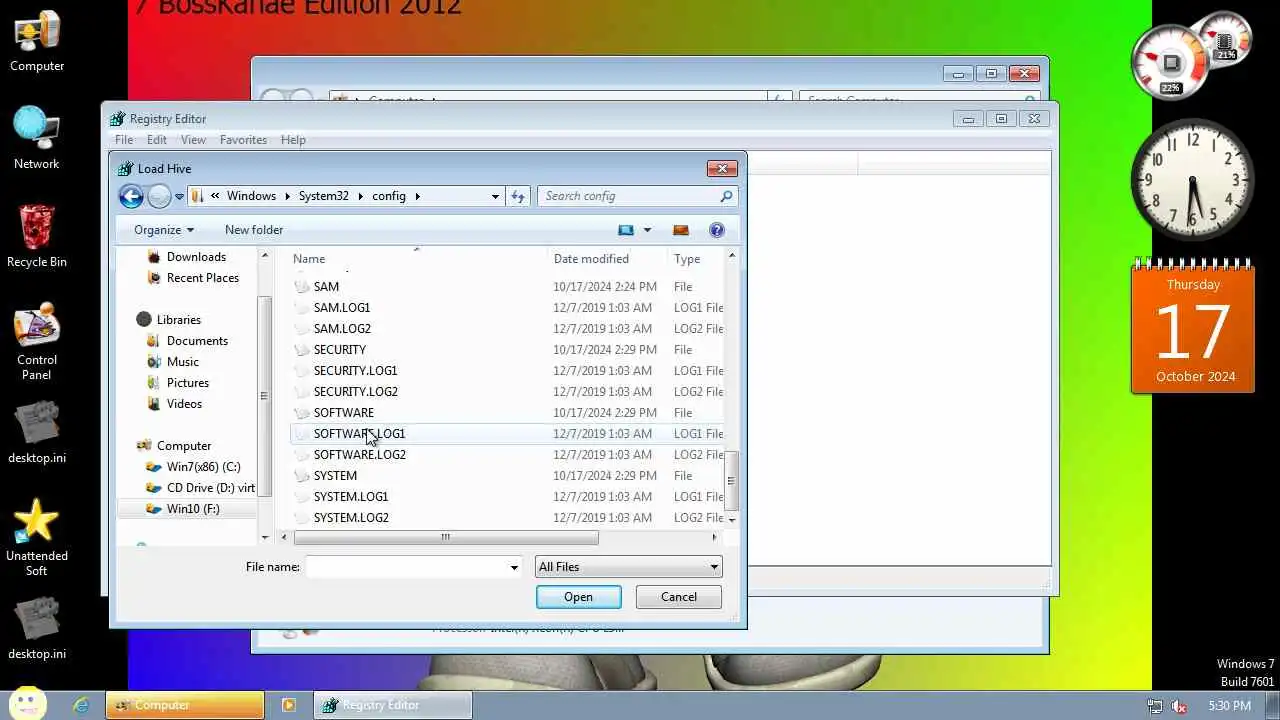Click the Back arrow in Load Hive
This screenshot has height=720, width=1280.
pos(131,196)
